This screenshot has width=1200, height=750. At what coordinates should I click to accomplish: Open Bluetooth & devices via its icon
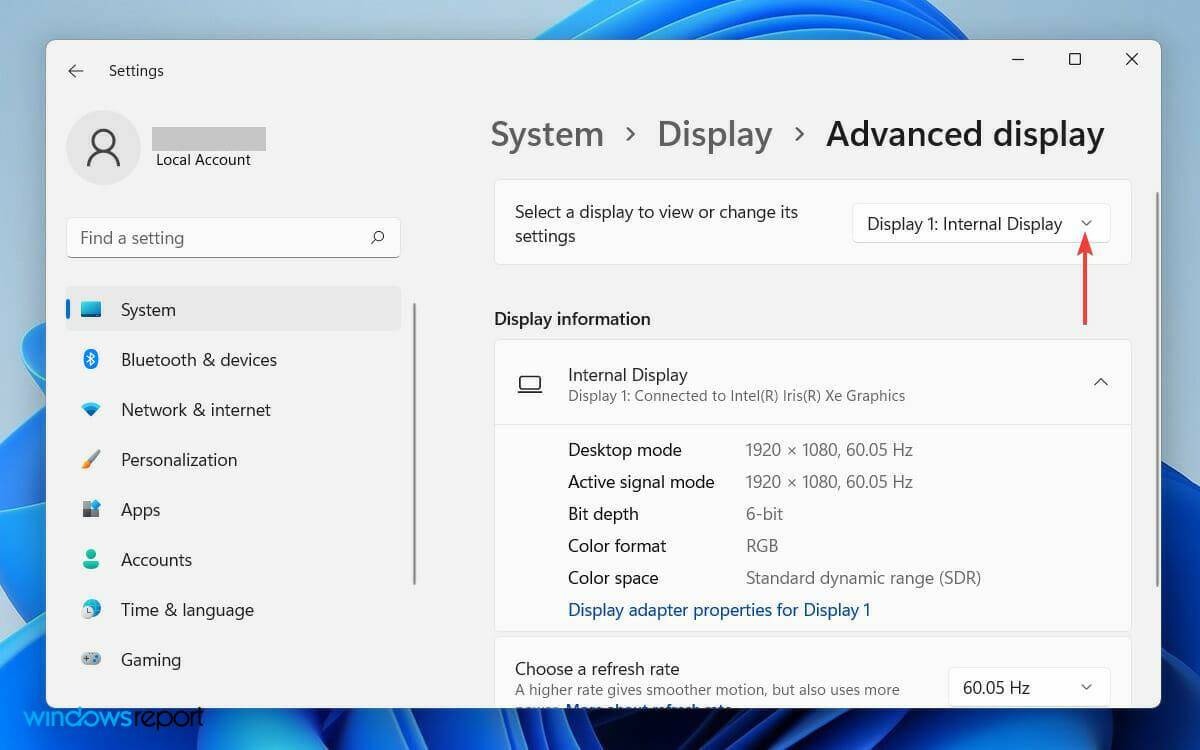[x=91, y=360]
